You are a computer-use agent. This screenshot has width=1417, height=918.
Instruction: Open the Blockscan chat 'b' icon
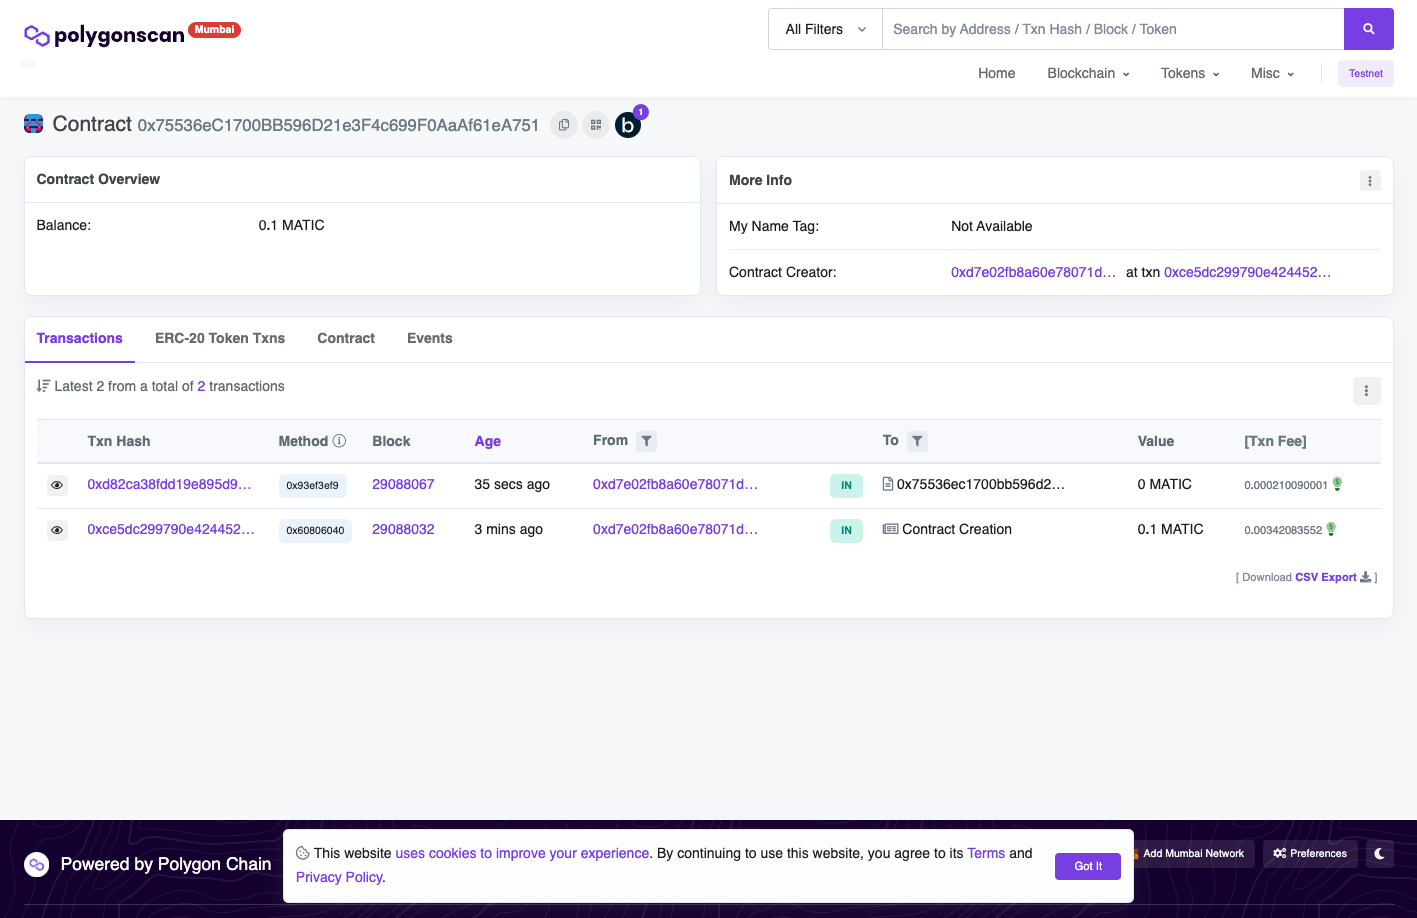[x=628, y=125]
